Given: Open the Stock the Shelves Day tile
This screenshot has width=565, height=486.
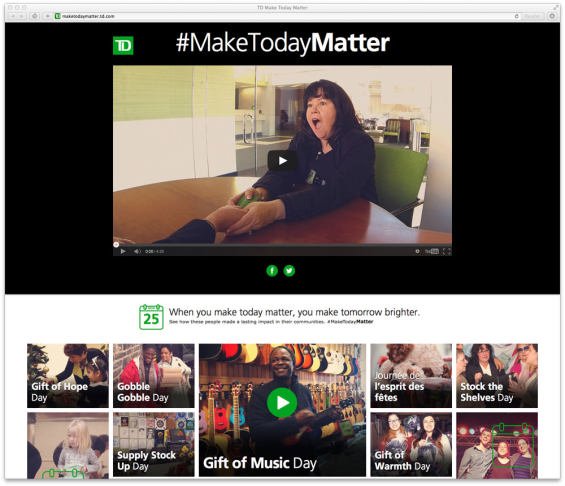Looking at the screenshot, I should [x=497, y=376].
